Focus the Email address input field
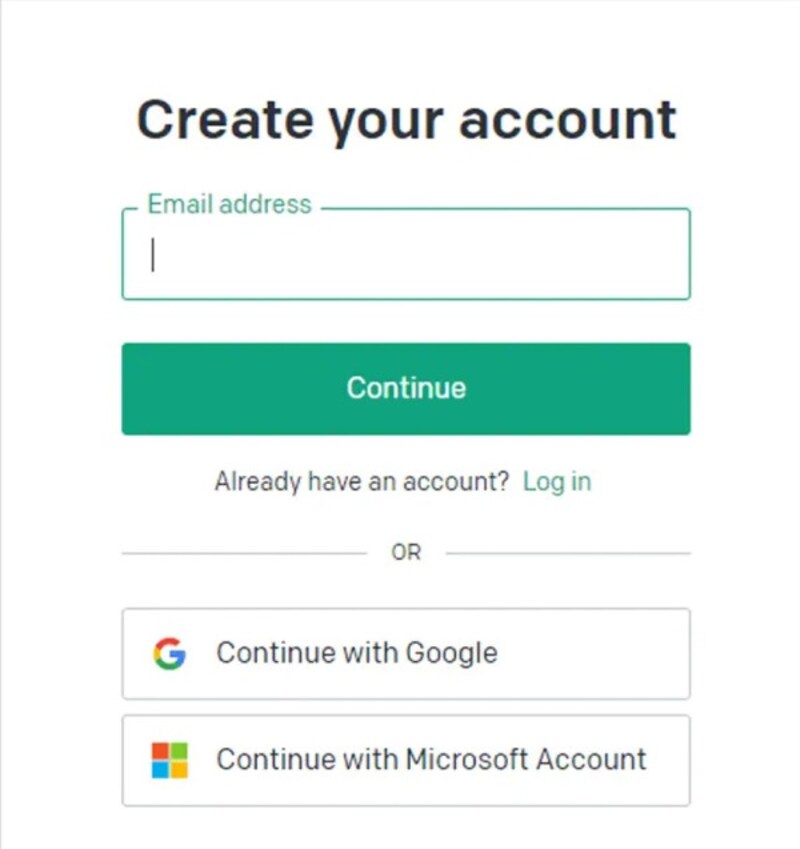Viewport: 800px width, 849px height. pos(406,254)
